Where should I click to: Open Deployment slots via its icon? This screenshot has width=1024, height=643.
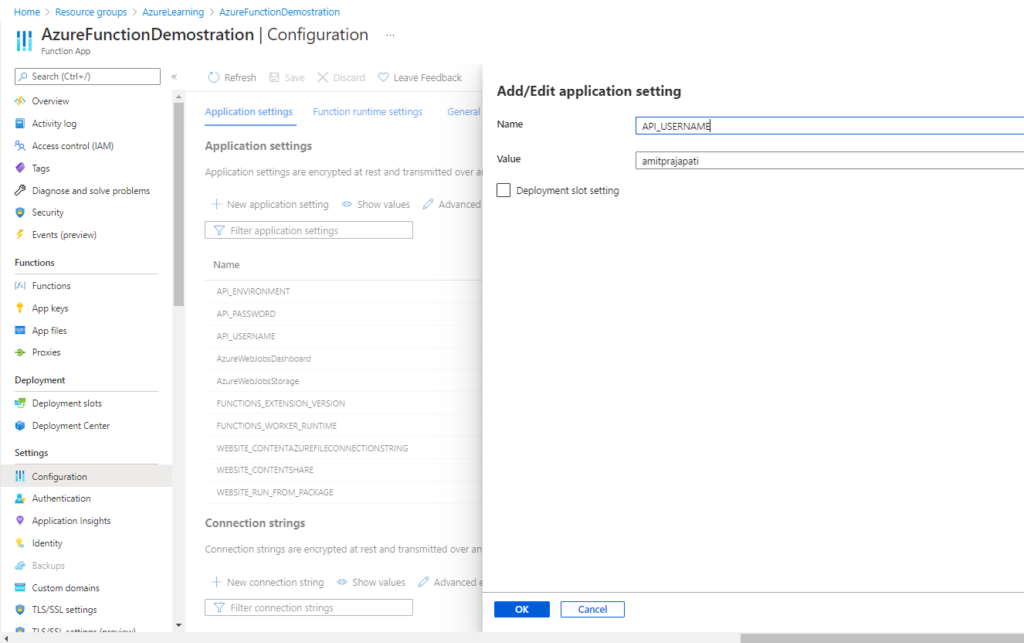20,403
